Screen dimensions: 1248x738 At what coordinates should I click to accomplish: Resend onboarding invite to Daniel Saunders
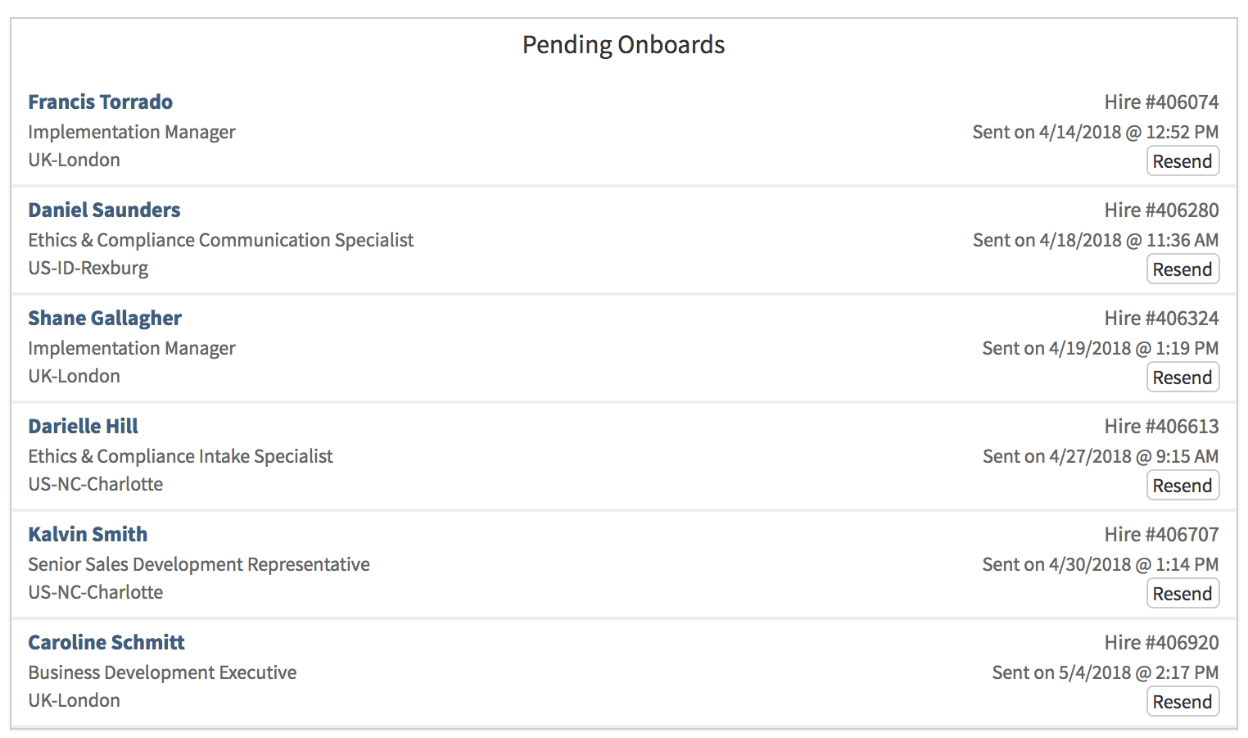[1182, 268]
